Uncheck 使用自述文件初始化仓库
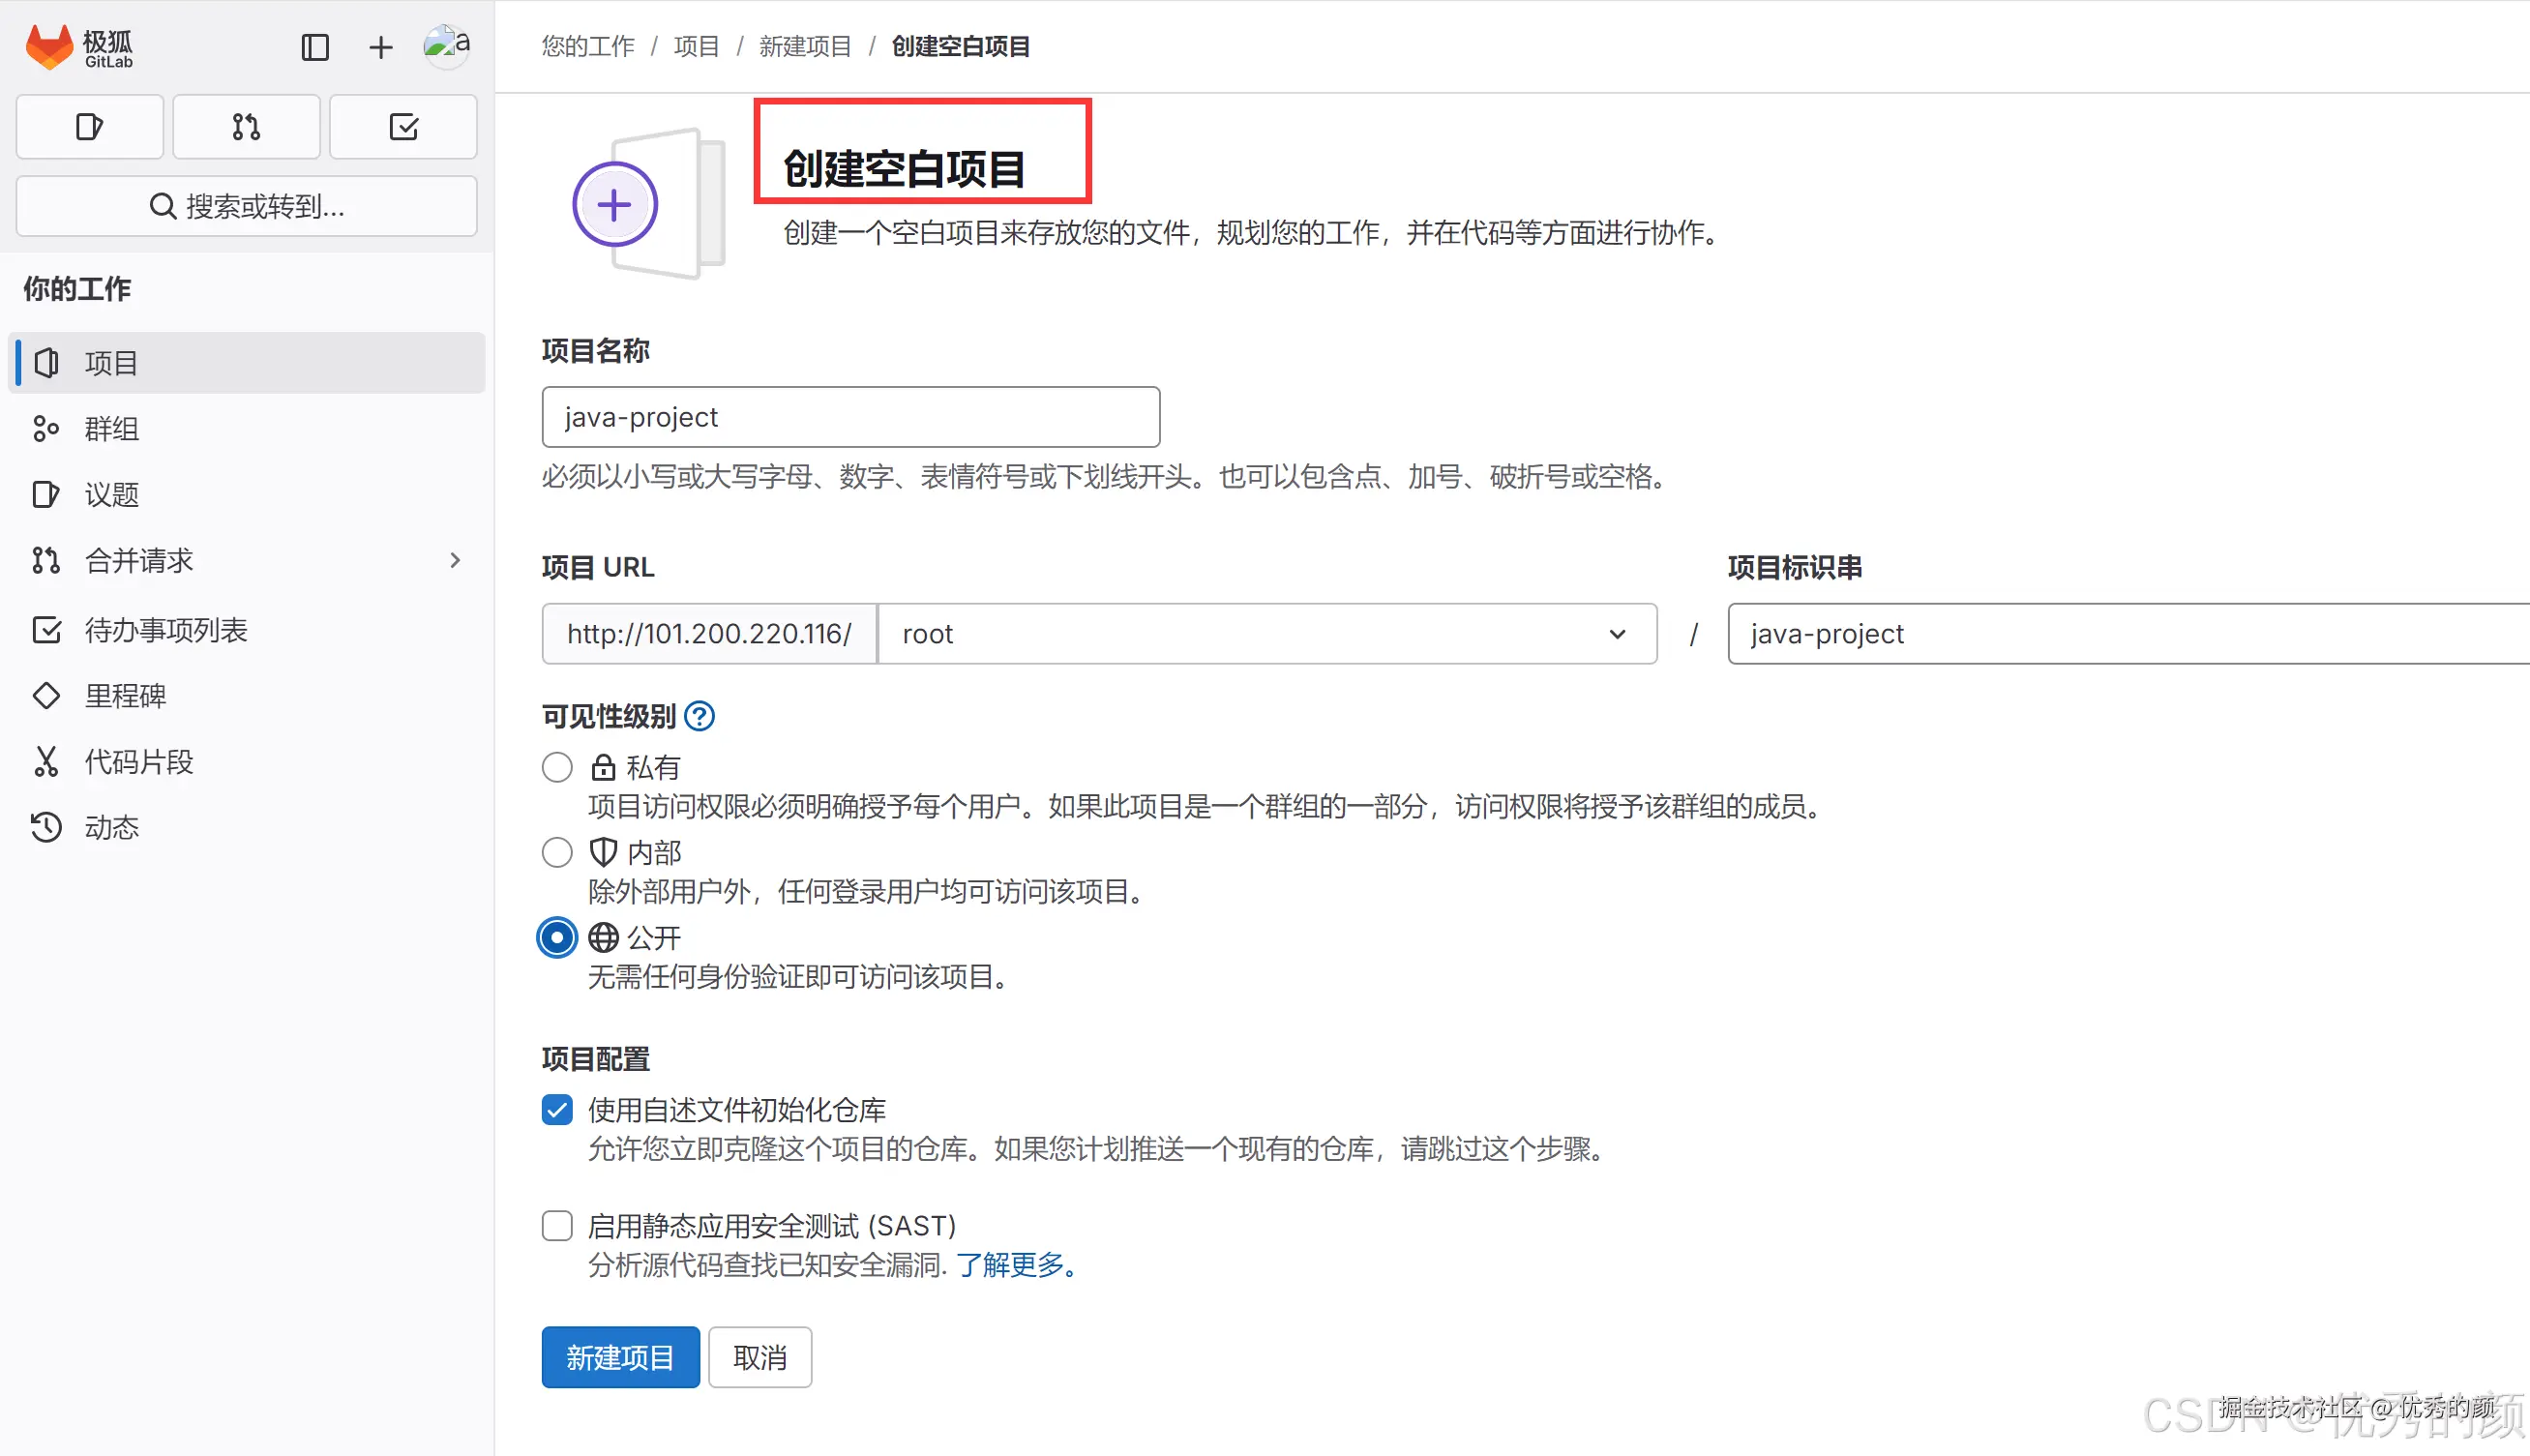This screenshot has width=2530, height=1456. point(557,1109)
